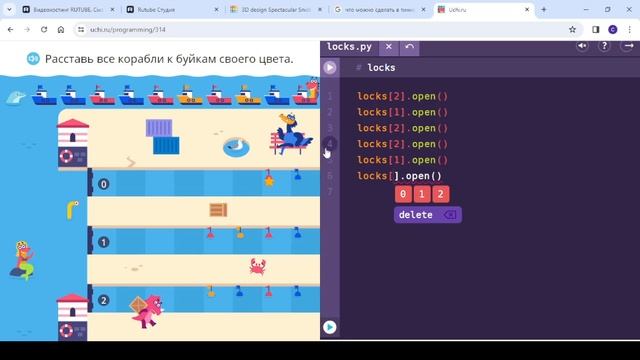
Task: Open the browser profile avatar
Action: point(613,29)
